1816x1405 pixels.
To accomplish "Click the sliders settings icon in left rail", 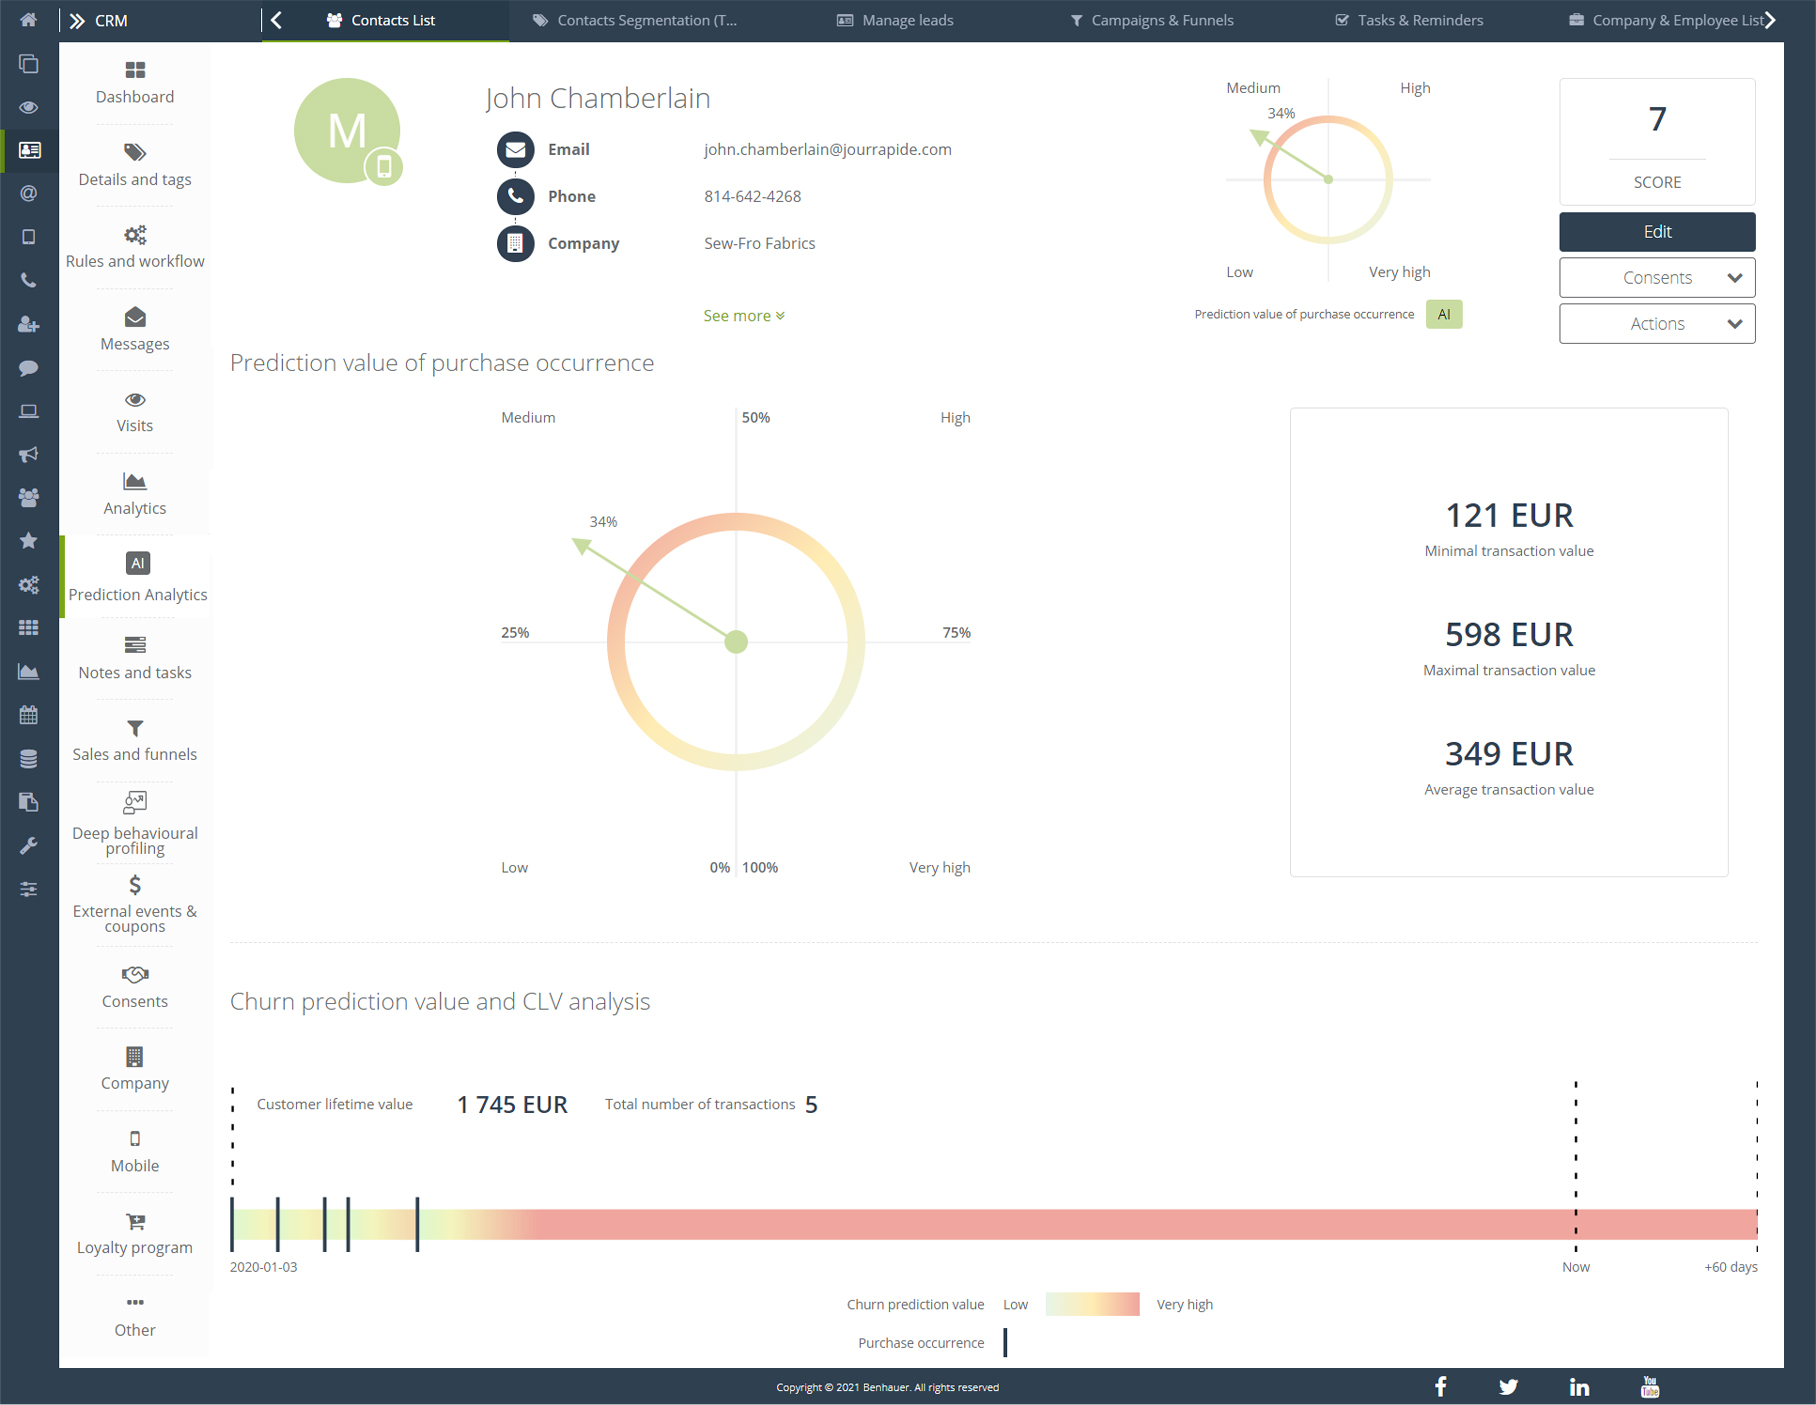I will coord(29,889).
